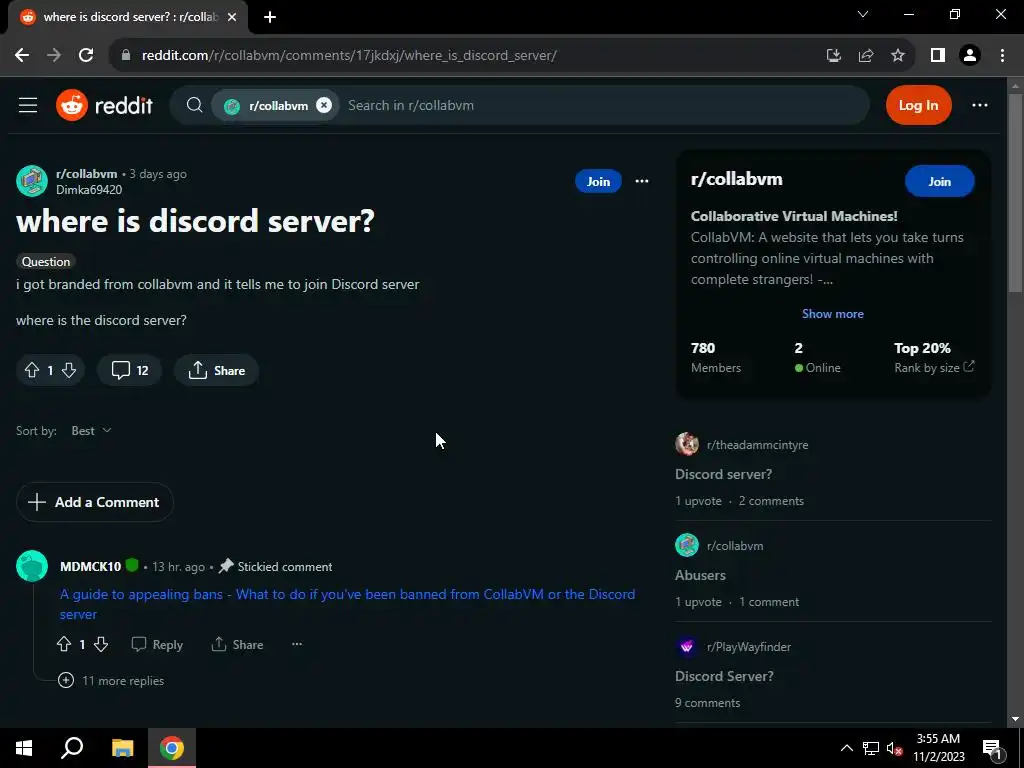Reload the page

pyautogui.click(x=86, y=56)
